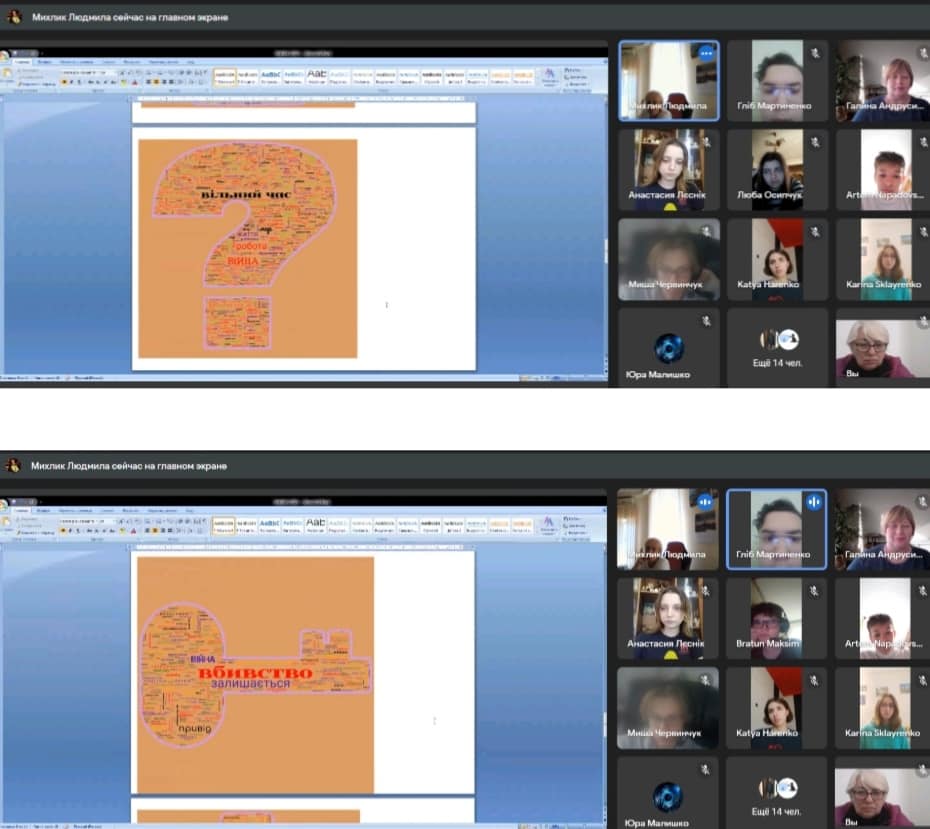Image resolution: width=930 pixels, height=829 pixels.
Task: Select Анастасия Лєснік's video tile in upper screenshot
Action: (668, 167)
